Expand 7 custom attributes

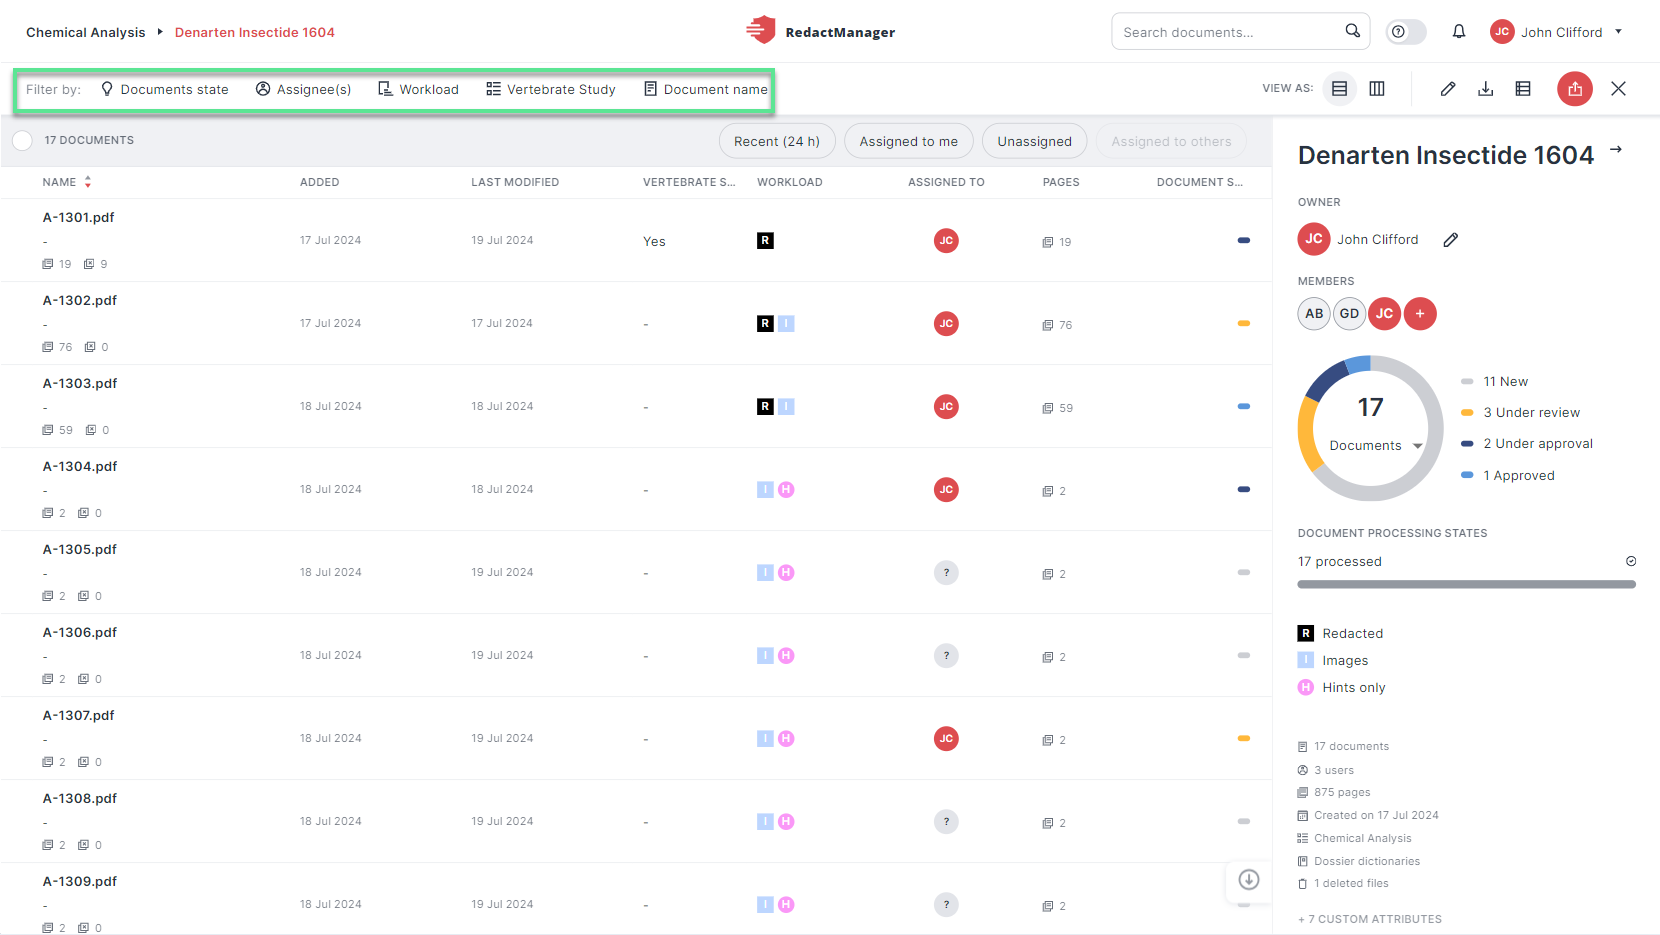(x=1370, y=919)
